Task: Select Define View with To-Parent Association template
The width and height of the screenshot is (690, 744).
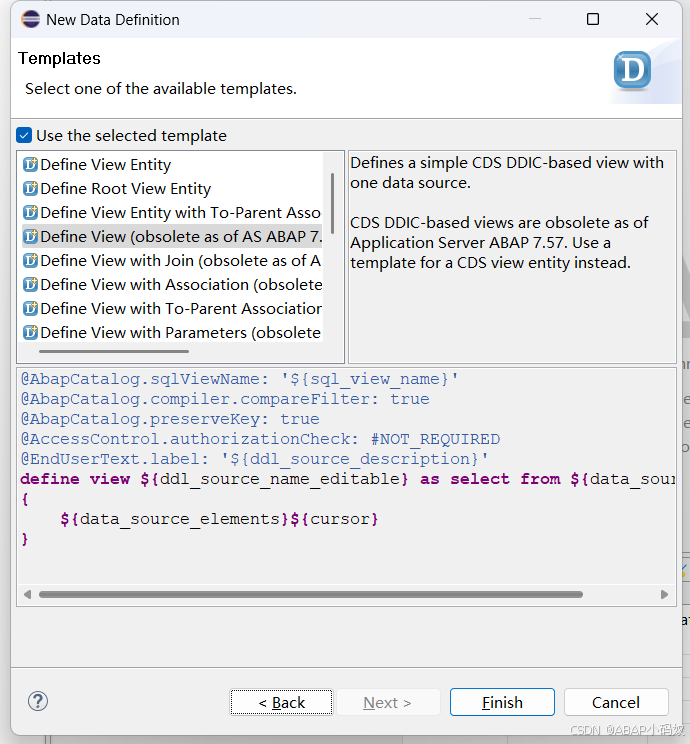Action: point(172,308)
